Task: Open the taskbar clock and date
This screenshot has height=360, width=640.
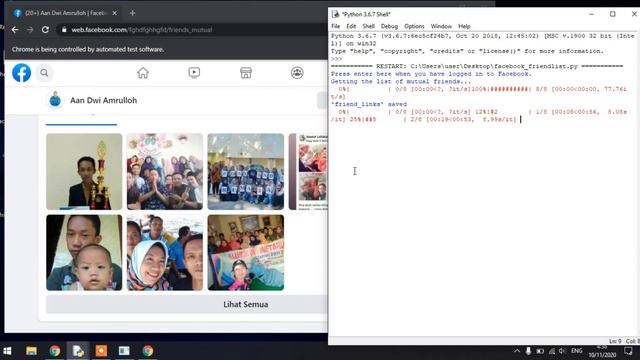Action: click(x=602, y=351)
